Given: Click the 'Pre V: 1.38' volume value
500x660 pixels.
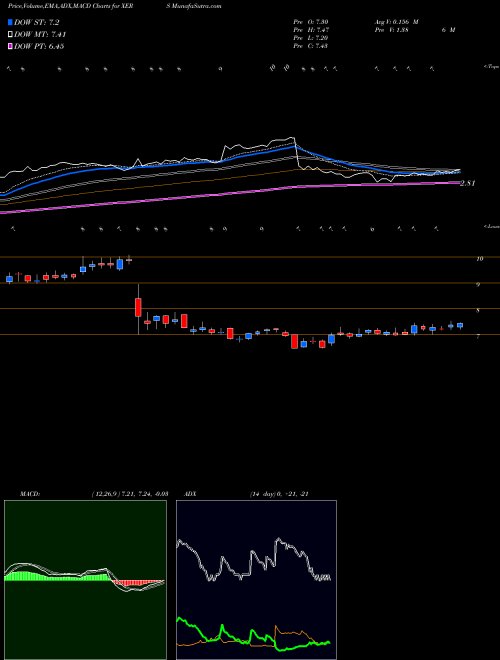Looking at the screenshot, I should pos(392,30).
